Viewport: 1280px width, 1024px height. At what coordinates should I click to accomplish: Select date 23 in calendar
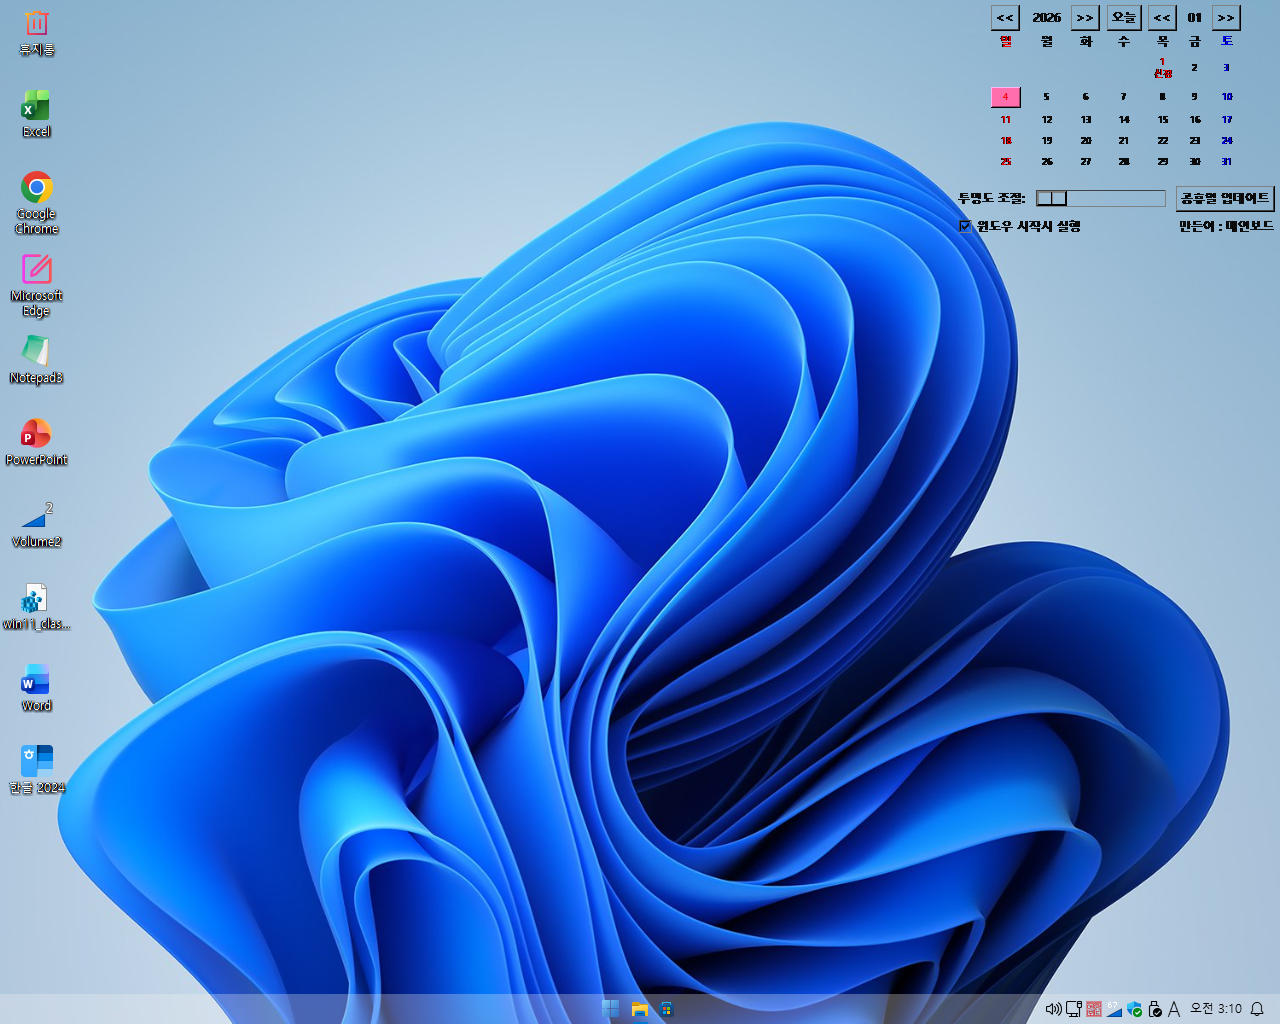point(1194,140)
